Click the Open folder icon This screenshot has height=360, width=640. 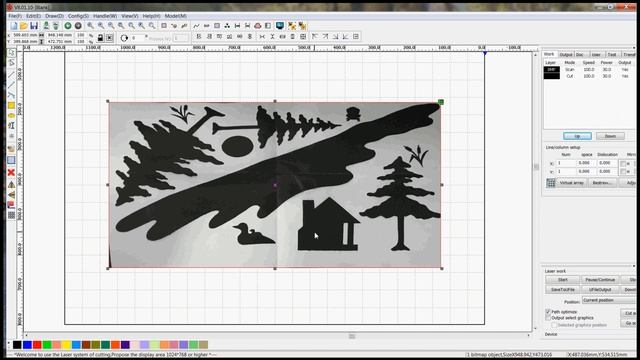pos(24,26)
